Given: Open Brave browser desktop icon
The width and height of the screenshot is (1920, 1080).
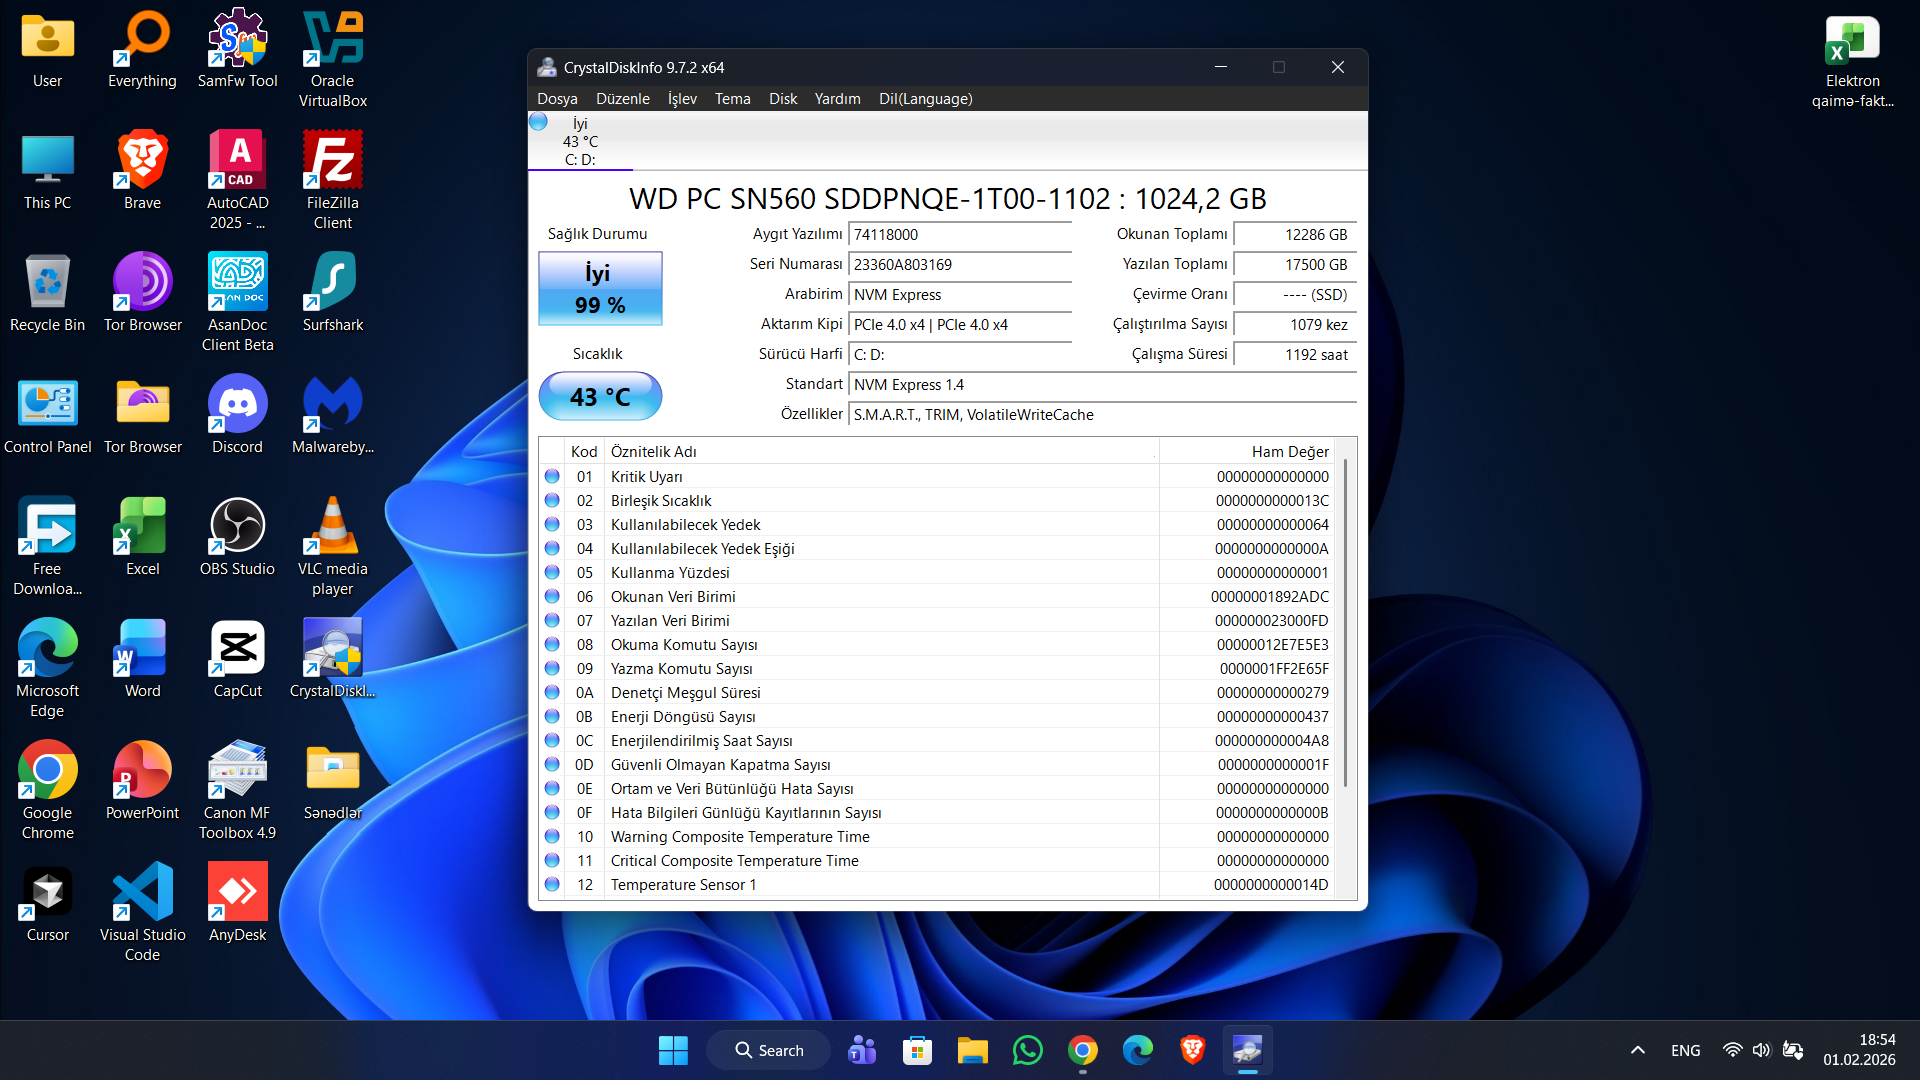Looking at the screenshot, I should (x=142, y=172).
